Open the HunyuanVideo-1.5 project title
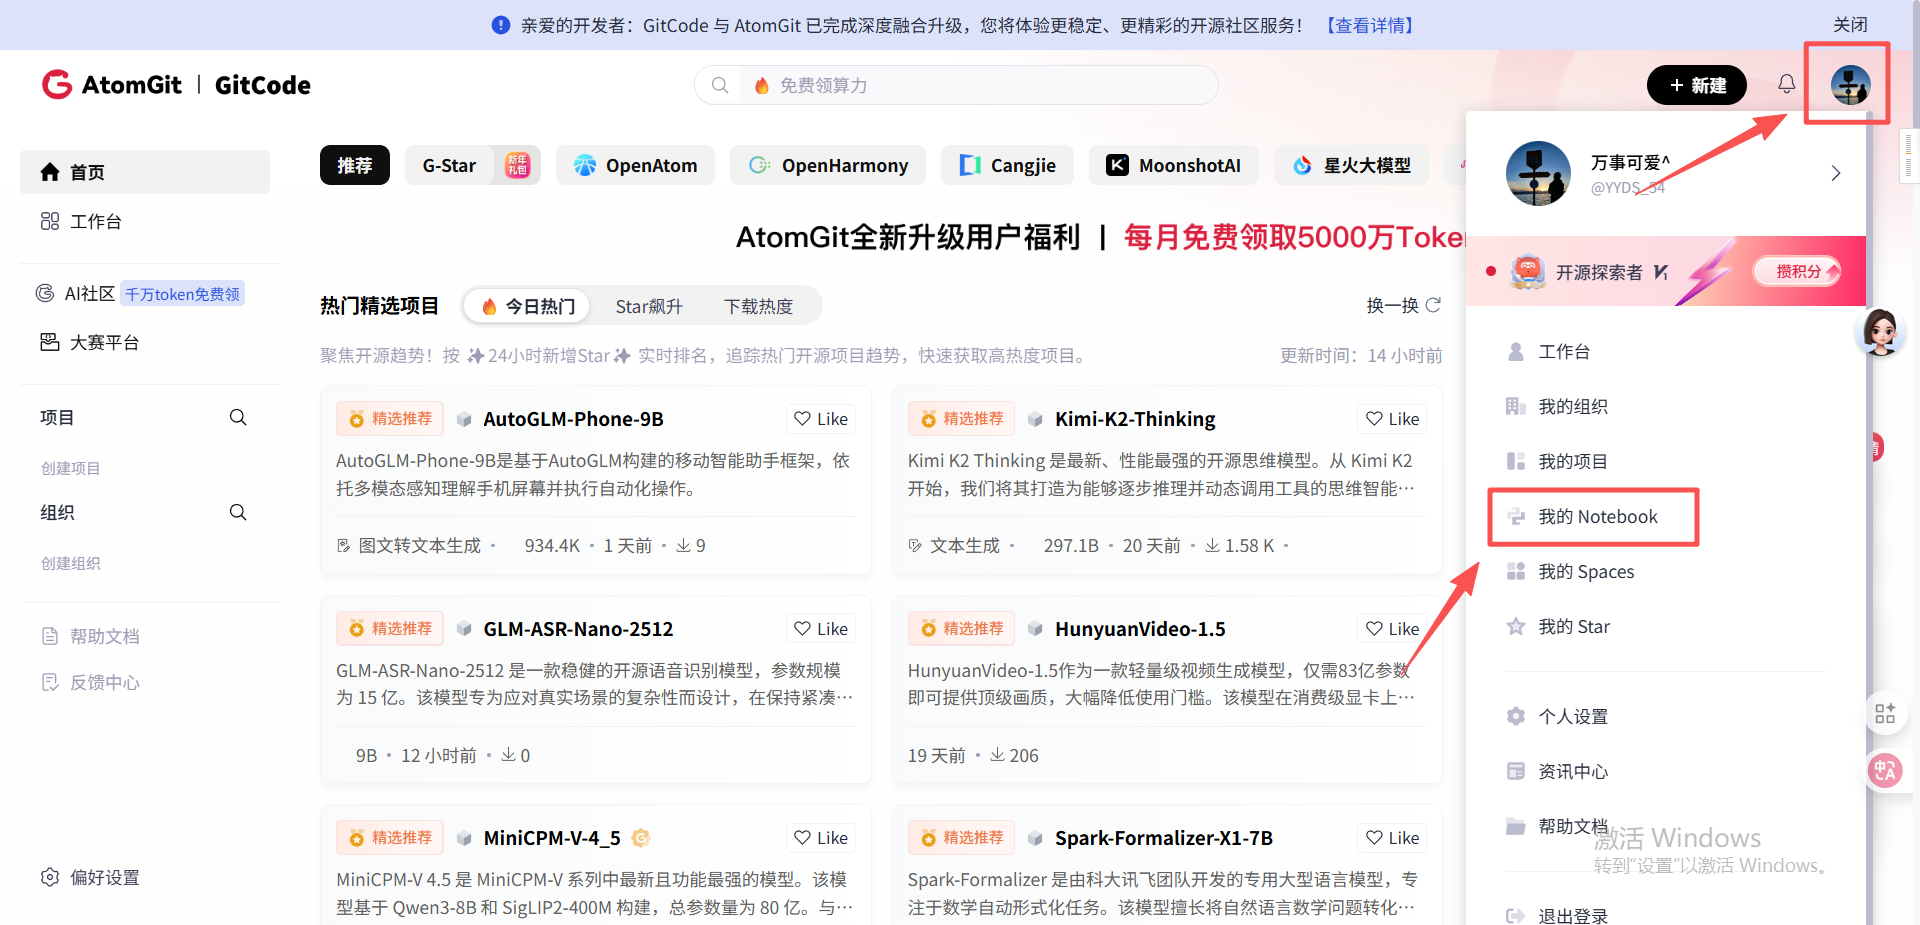 [1140, 629]
